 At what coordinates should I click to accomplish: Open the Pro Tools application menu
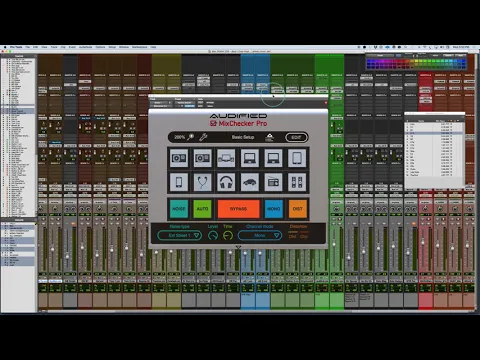16,47
